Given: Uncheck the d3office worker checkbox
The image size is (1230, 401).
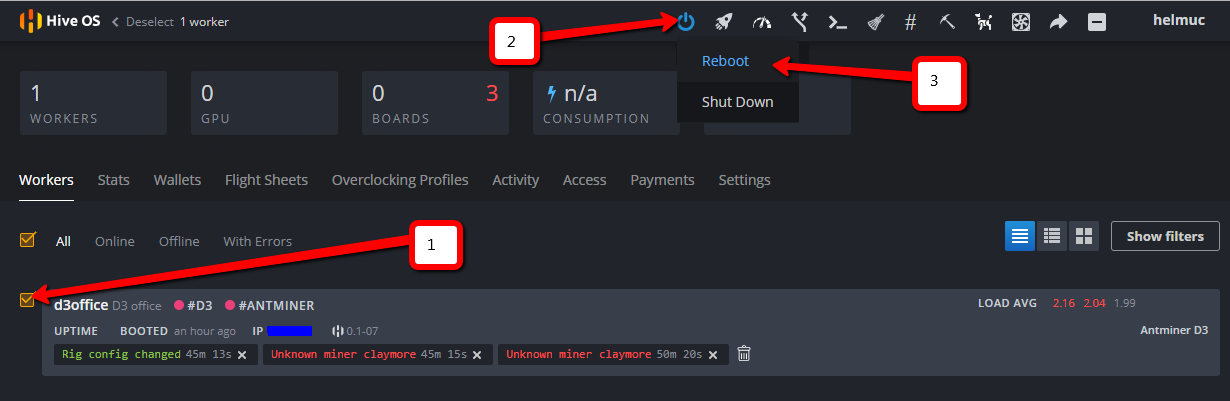Looking at the screenshot, I should click(28, 299).
